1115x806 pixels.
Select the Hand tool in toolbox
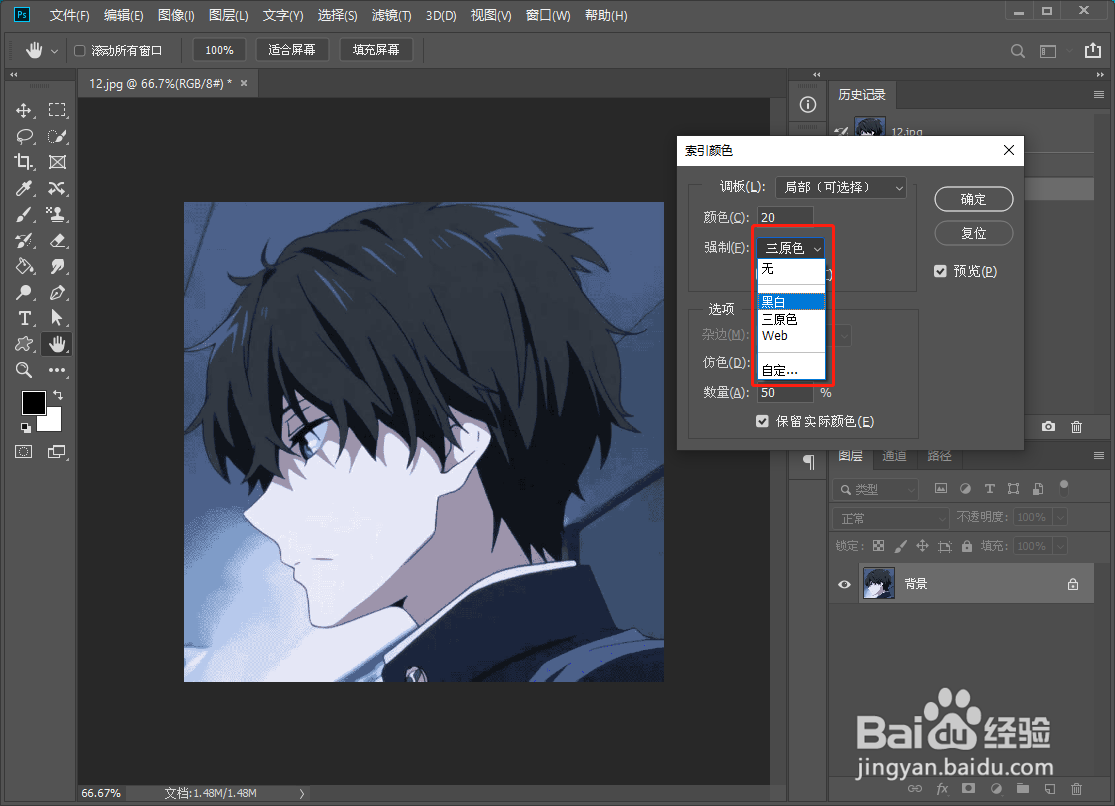tap(57, 344)
